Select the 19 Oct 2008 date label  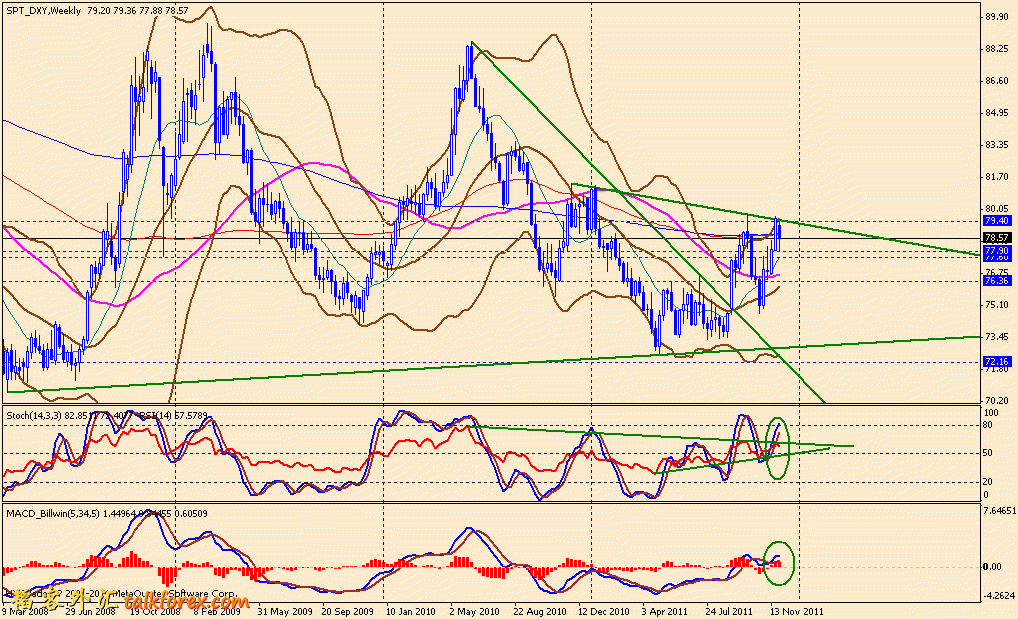[x=155, y=611]
